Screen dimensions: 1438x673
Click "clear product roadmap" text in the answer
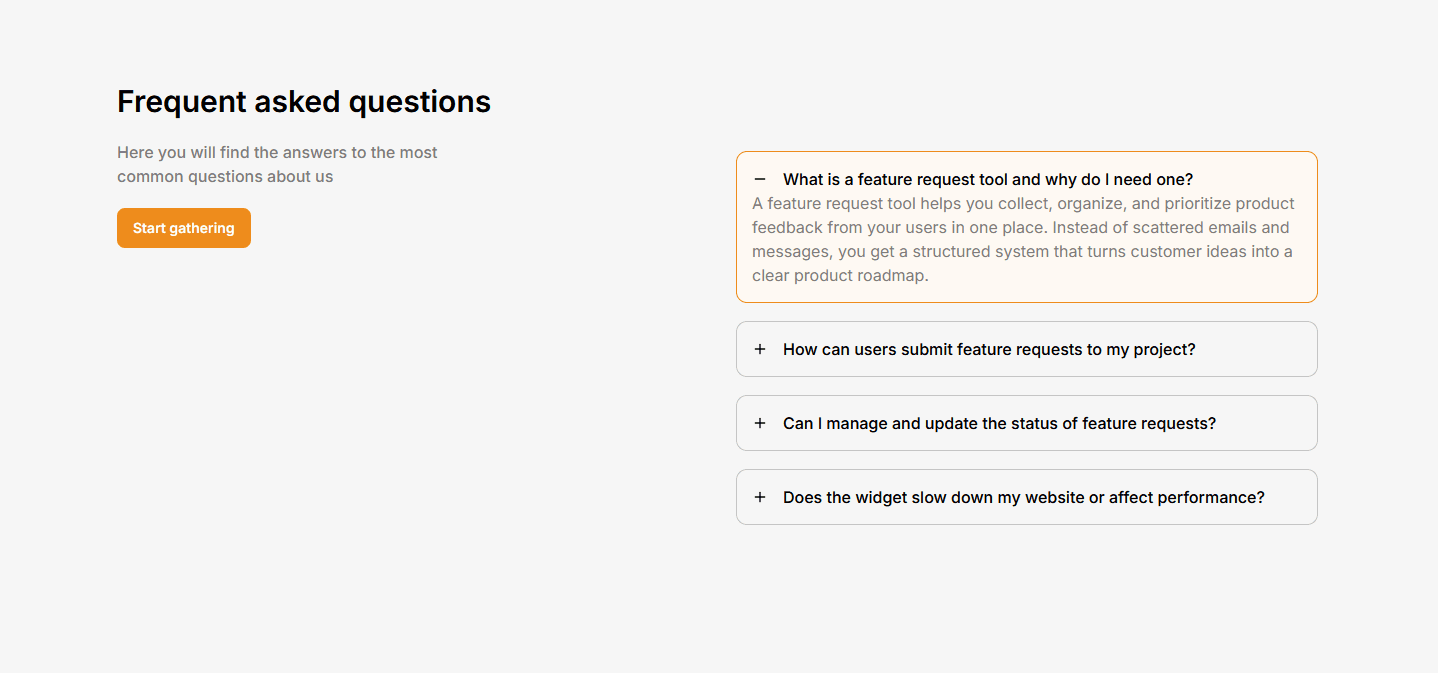tap(840, 276)
